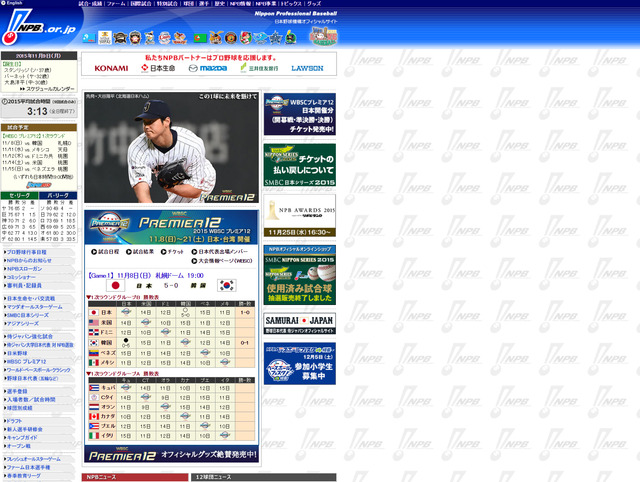Viewport: 640px width, 482px height.
Task: Open the プロ野球行事日程 sidebar link
Action: (26, 252)
